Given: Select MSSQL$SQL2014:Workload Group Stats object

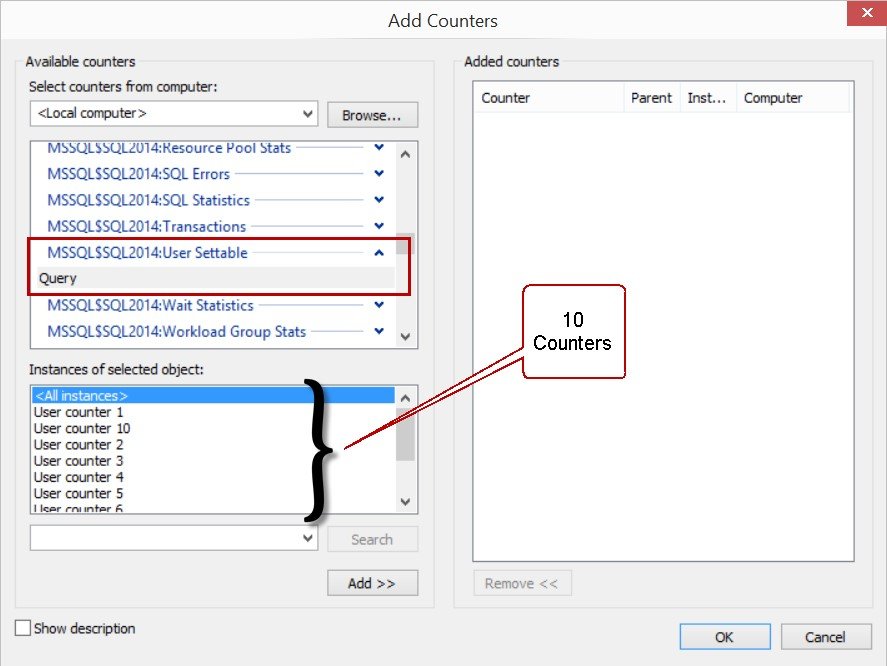Looking at the screenshot, I should (176, 331).
